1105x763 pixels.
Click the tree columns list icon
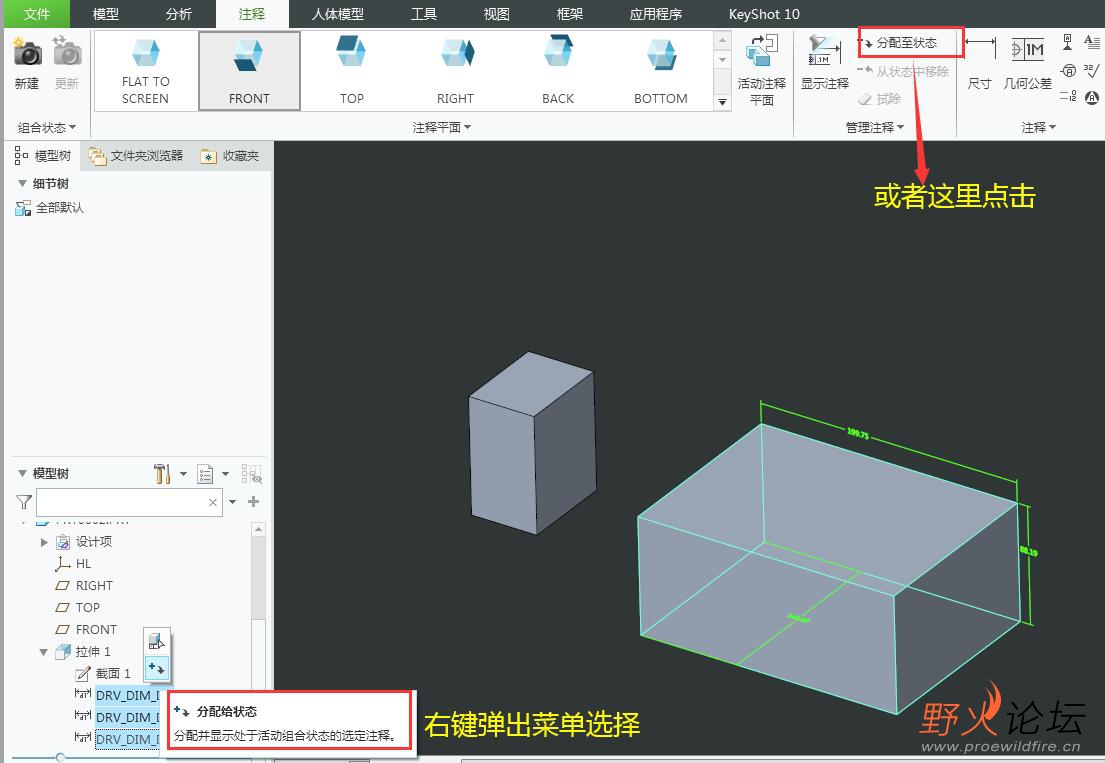coord(205,473)
